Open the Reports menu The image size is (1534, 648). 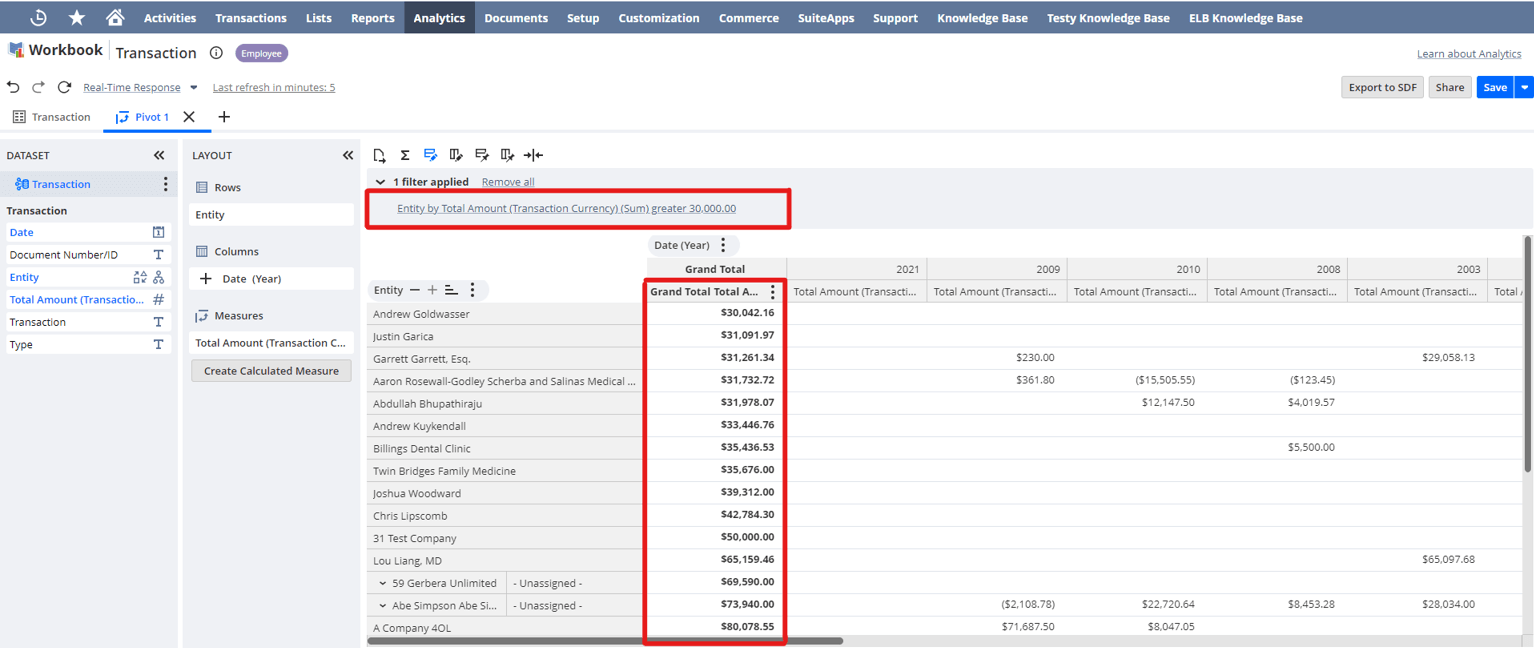(x=372, y=17)
